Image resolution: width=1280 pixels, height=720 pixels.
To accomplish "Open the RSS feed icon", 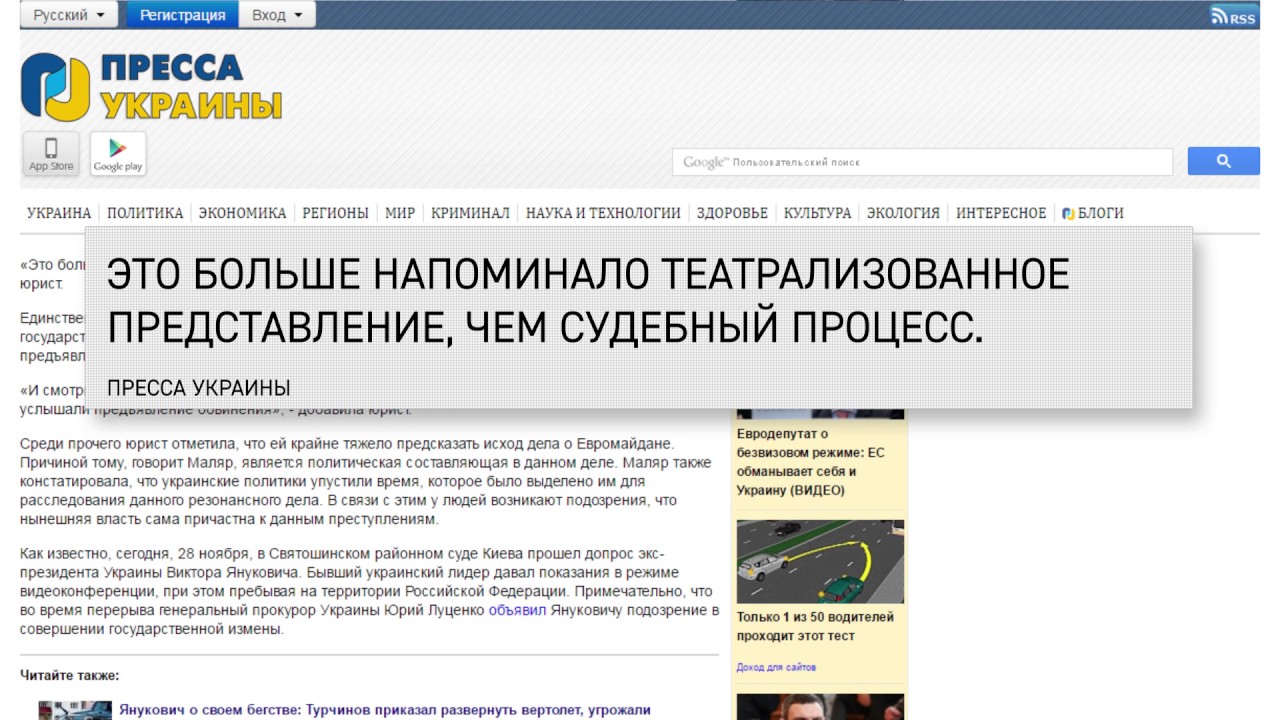I will pos(1233,16).
